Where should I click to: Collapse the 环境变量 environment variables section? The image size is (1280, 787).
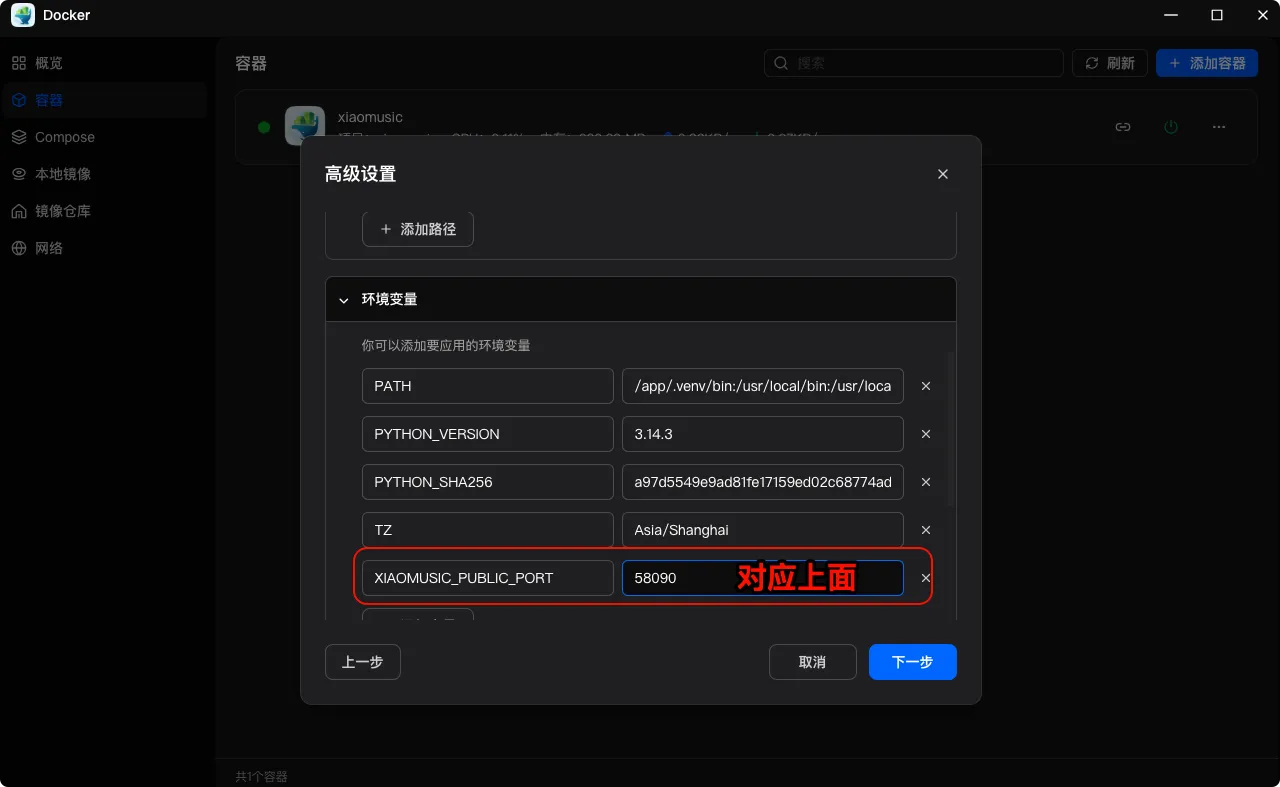click(343, 299)
